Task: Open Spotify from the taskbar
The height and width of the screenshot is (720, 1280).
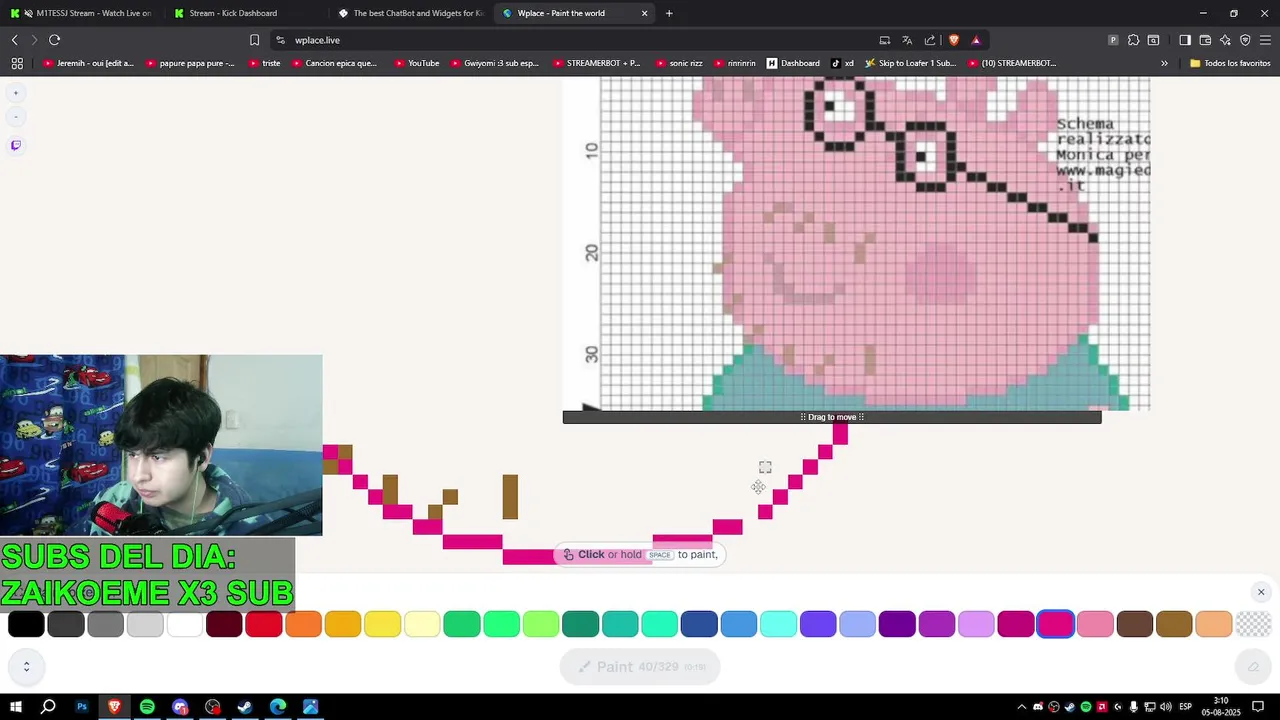Action: (147, 707)
